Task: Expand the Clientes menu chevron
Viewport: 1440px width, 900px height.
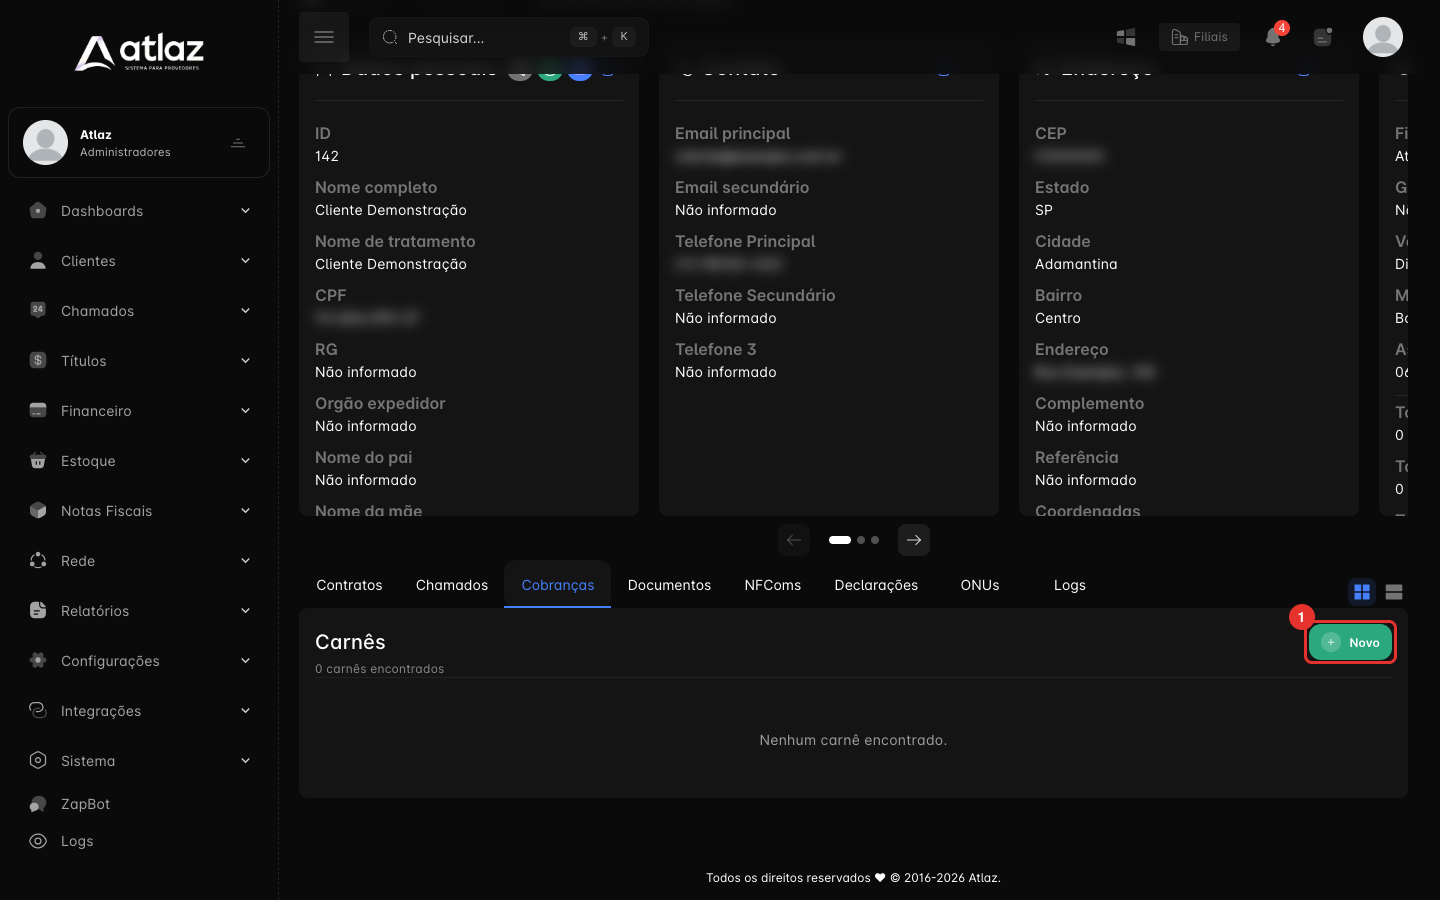Action: pos(245,261)
